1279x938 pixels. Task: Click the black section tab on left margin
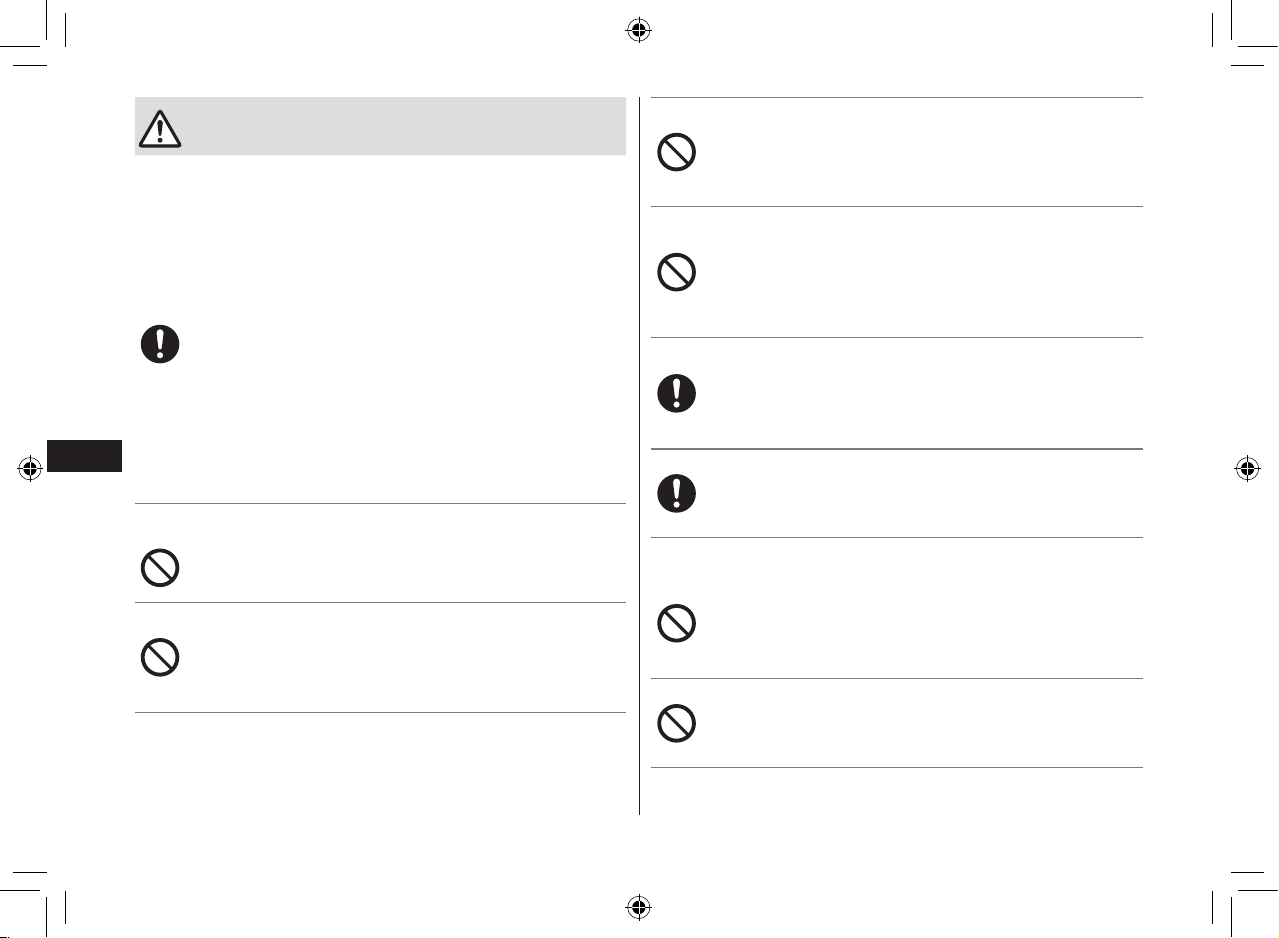(x=84, y=455)
